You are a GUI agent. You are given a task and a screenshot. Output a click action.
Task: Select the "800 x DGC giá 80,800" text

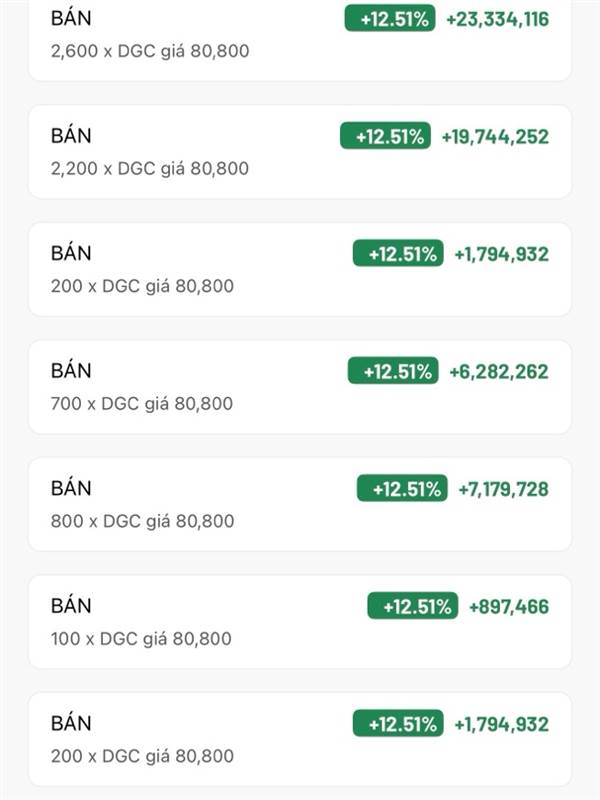pos(142,521)
